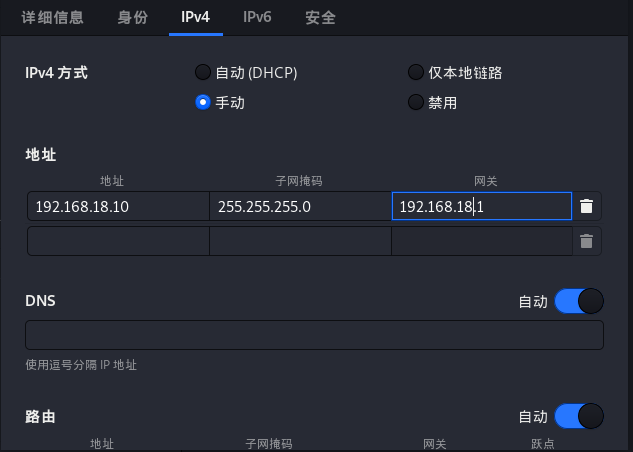Toggle the 路由 自动 switch
The image size is (633, 452).
(579, 415)
